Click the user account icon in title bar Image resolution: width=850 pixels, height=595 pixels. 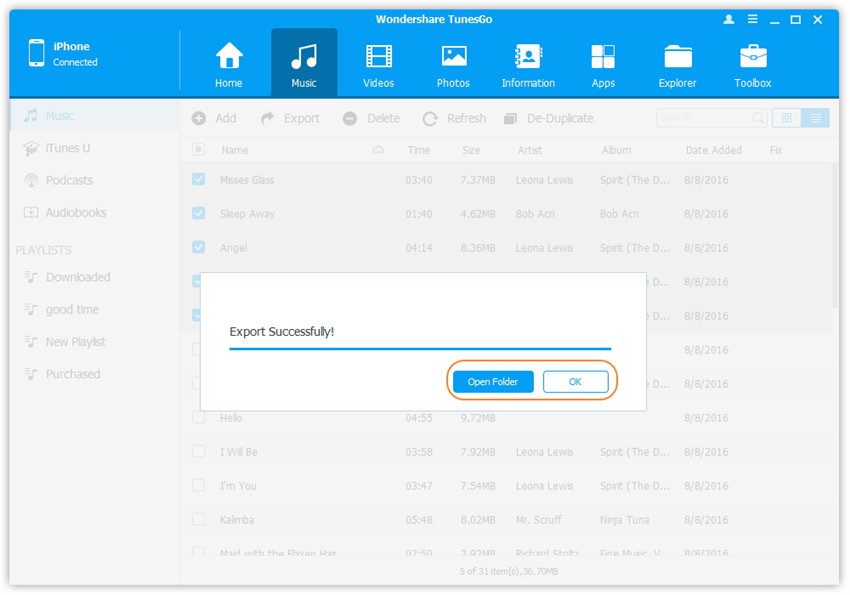[728, 20]
